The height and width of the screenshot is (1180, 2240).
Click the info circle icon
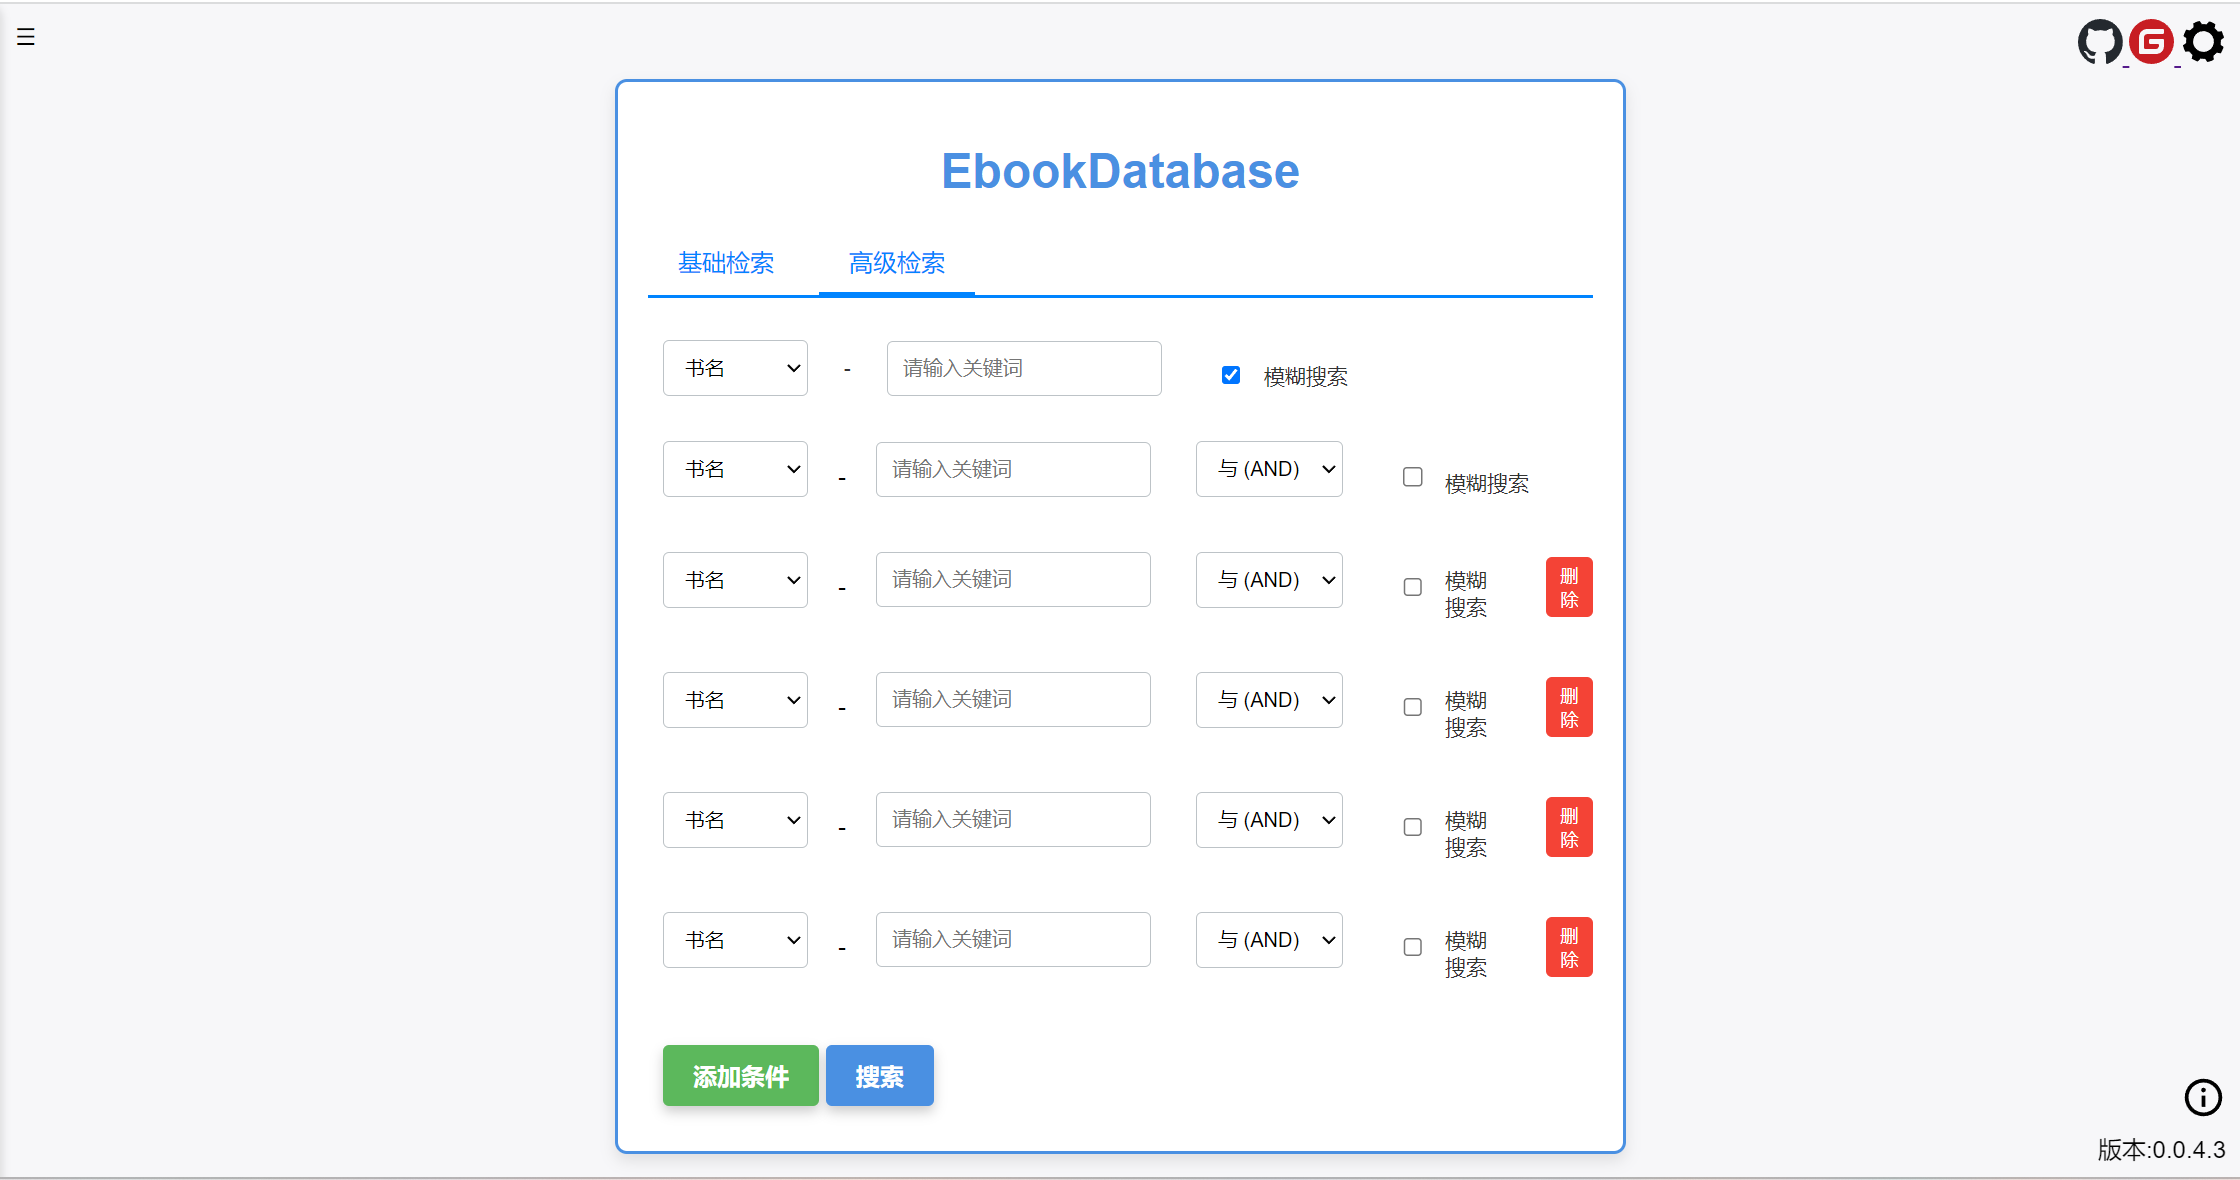[x=2203, y=1097]
